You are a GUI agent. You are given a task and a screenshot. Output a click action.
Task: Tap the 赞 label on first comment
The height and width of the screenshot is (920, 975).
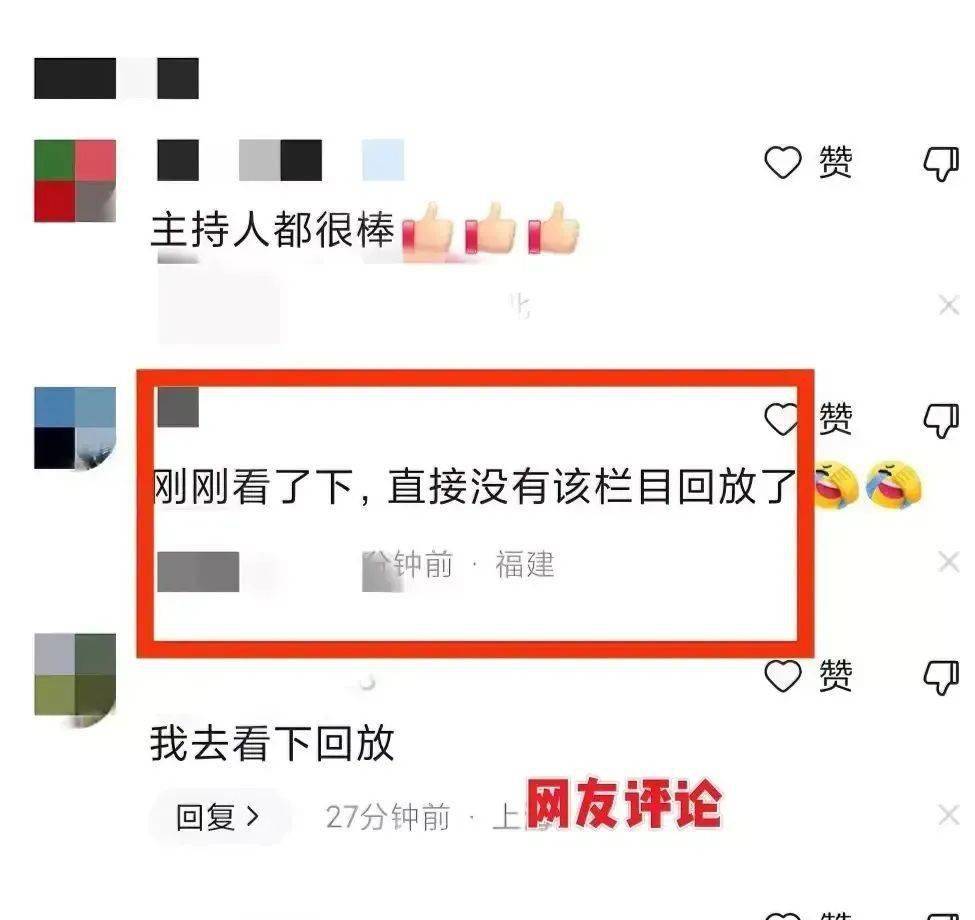click(836, 162)
